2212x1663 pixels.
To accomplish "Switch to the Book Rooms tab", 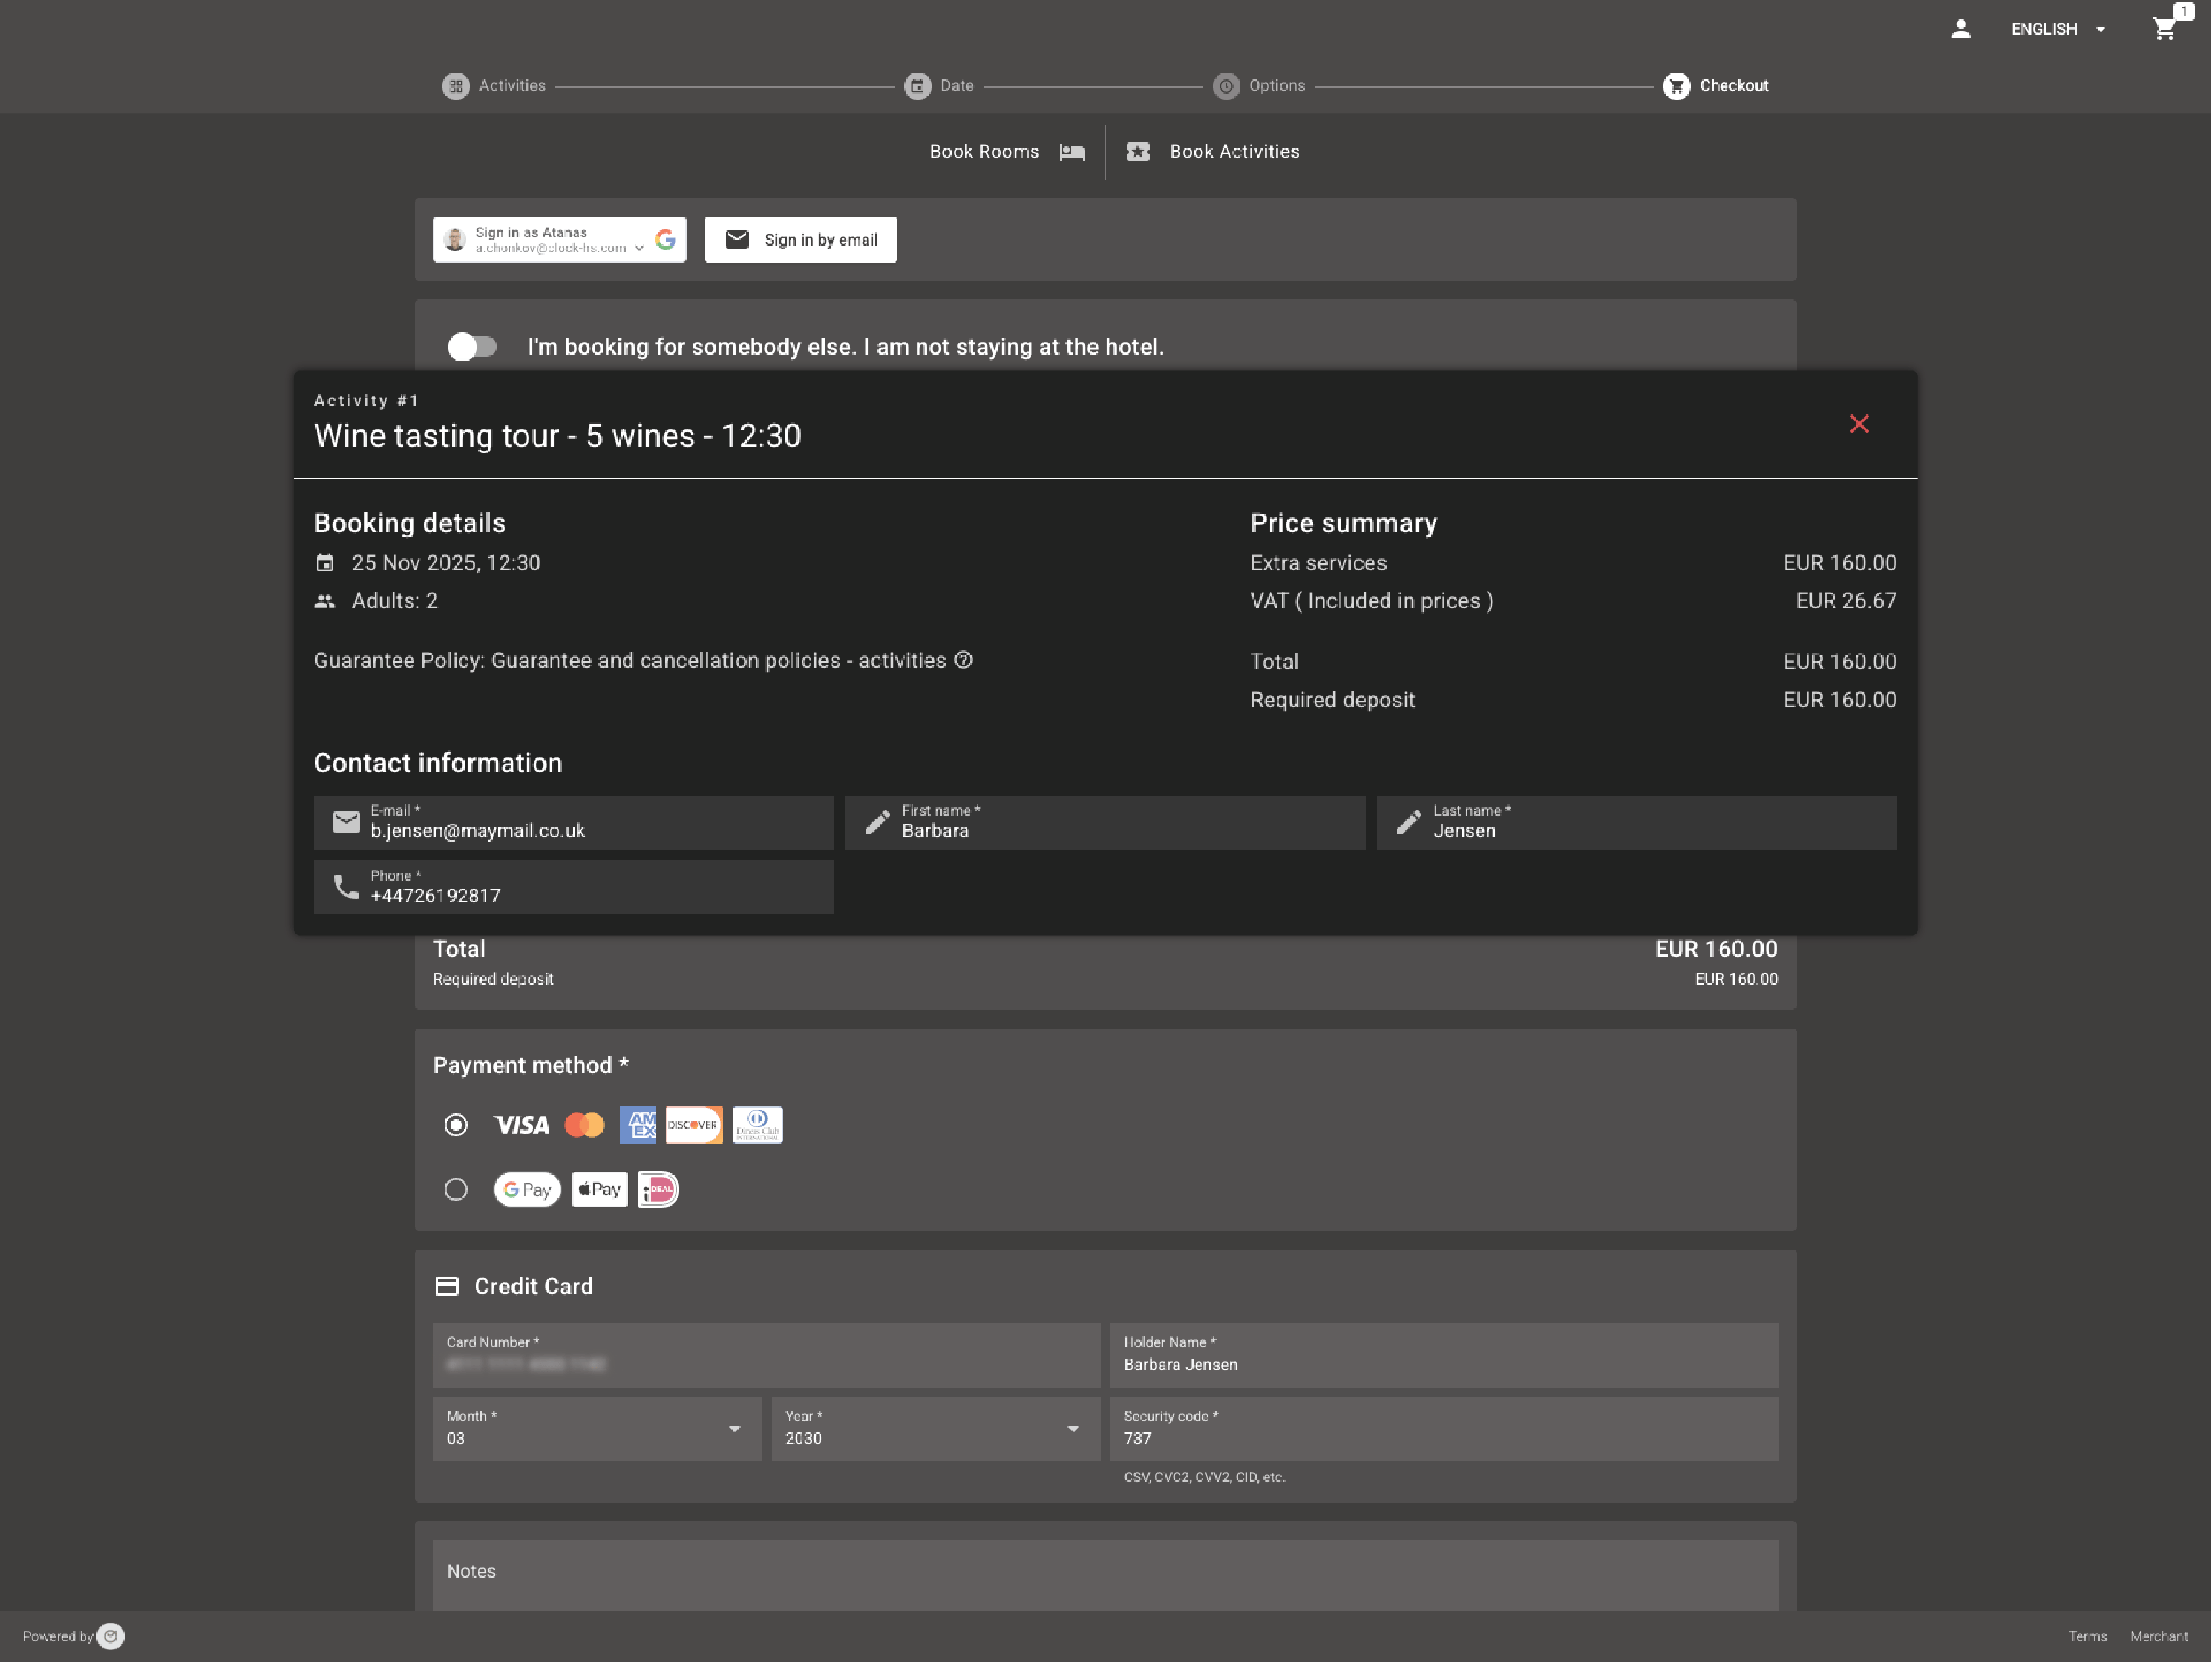I will [985, 152].
